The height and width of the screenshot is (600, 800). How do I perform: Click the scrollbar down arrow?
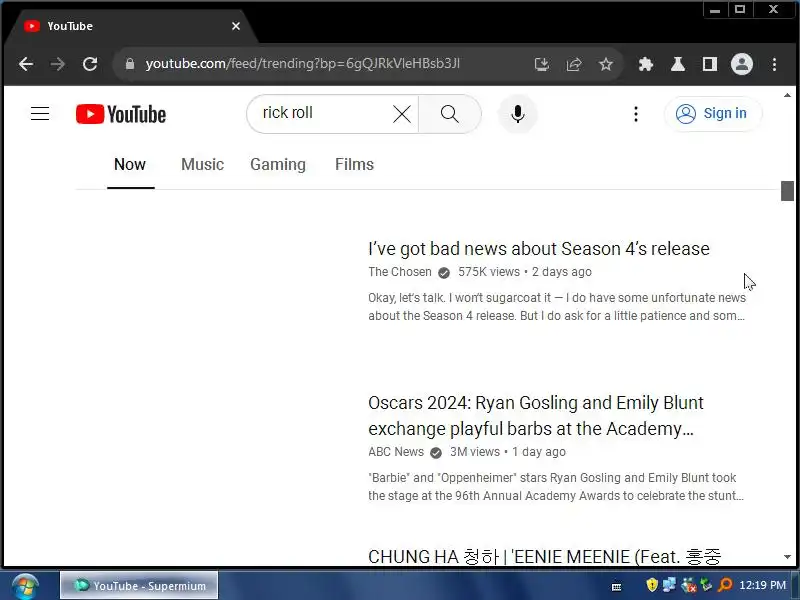787,557
